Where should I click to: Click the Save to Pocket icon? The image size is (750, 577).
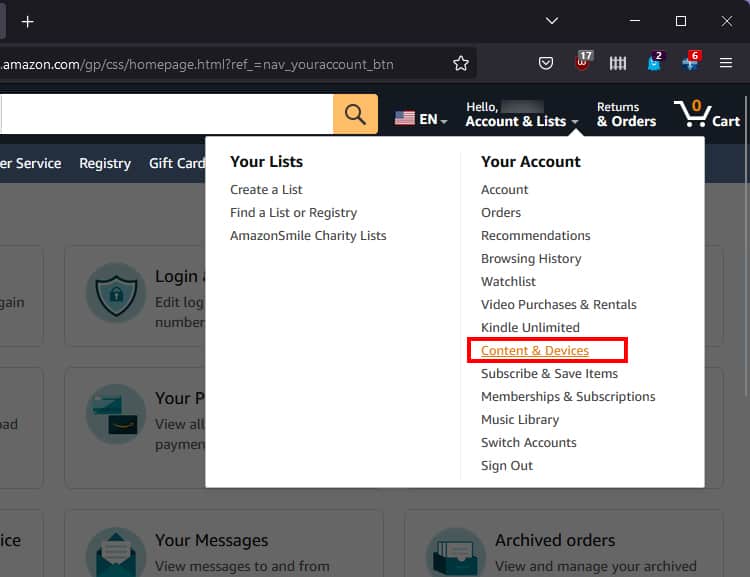coord(546,63)
